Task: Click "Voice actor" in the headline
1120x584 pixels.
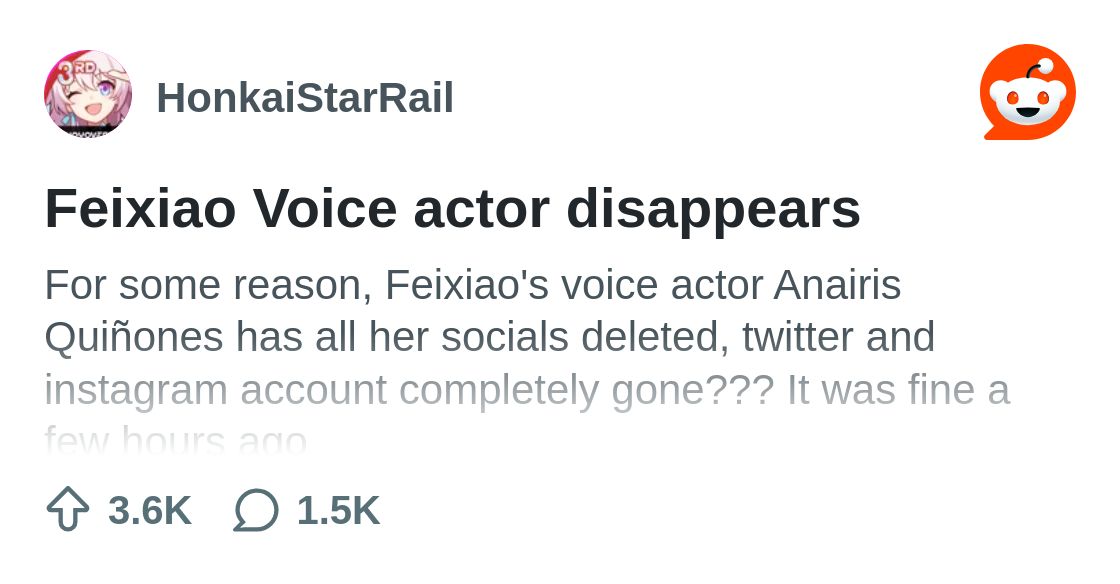Action: pos(401,208)
